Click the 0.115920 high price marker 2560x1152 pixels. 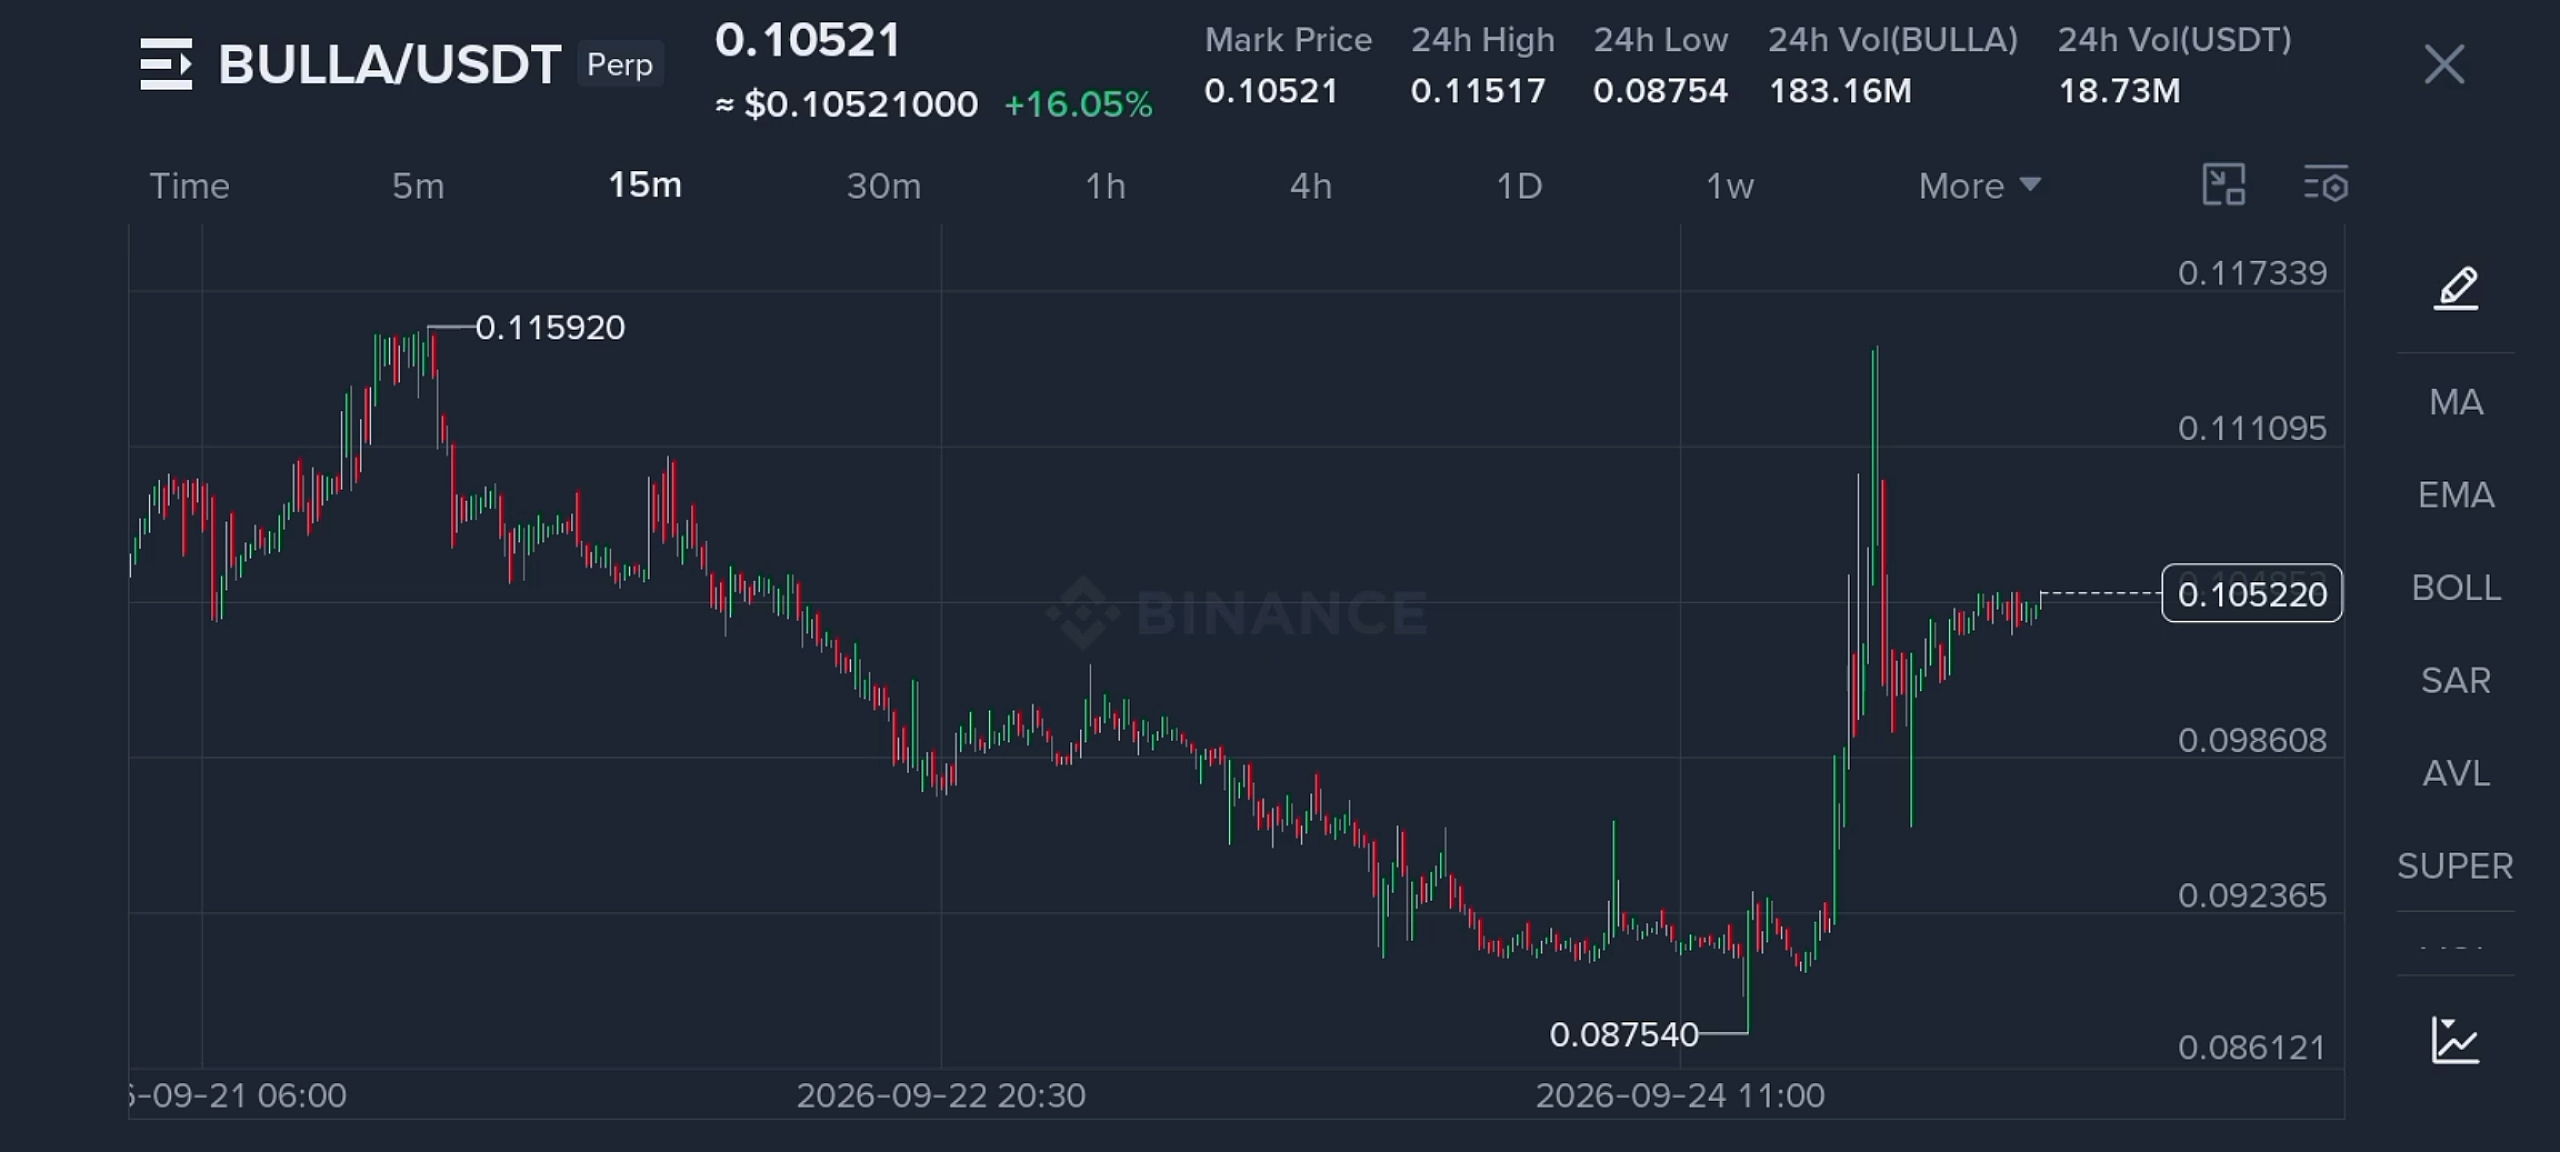pos(550,328)
